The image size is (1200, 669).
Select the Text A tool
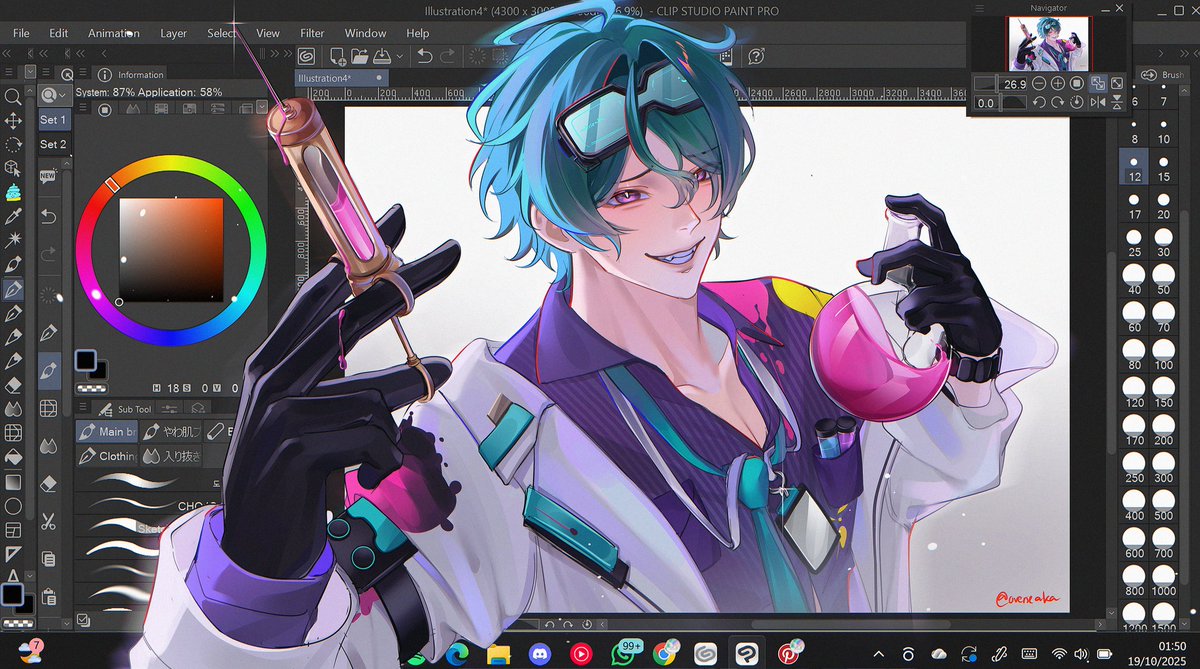[13, 576]
